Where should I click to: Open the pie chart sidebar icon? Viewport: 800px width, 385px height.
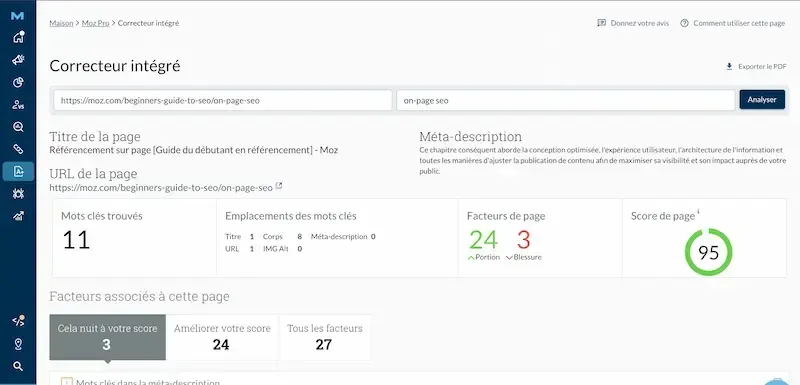[18, 82]
